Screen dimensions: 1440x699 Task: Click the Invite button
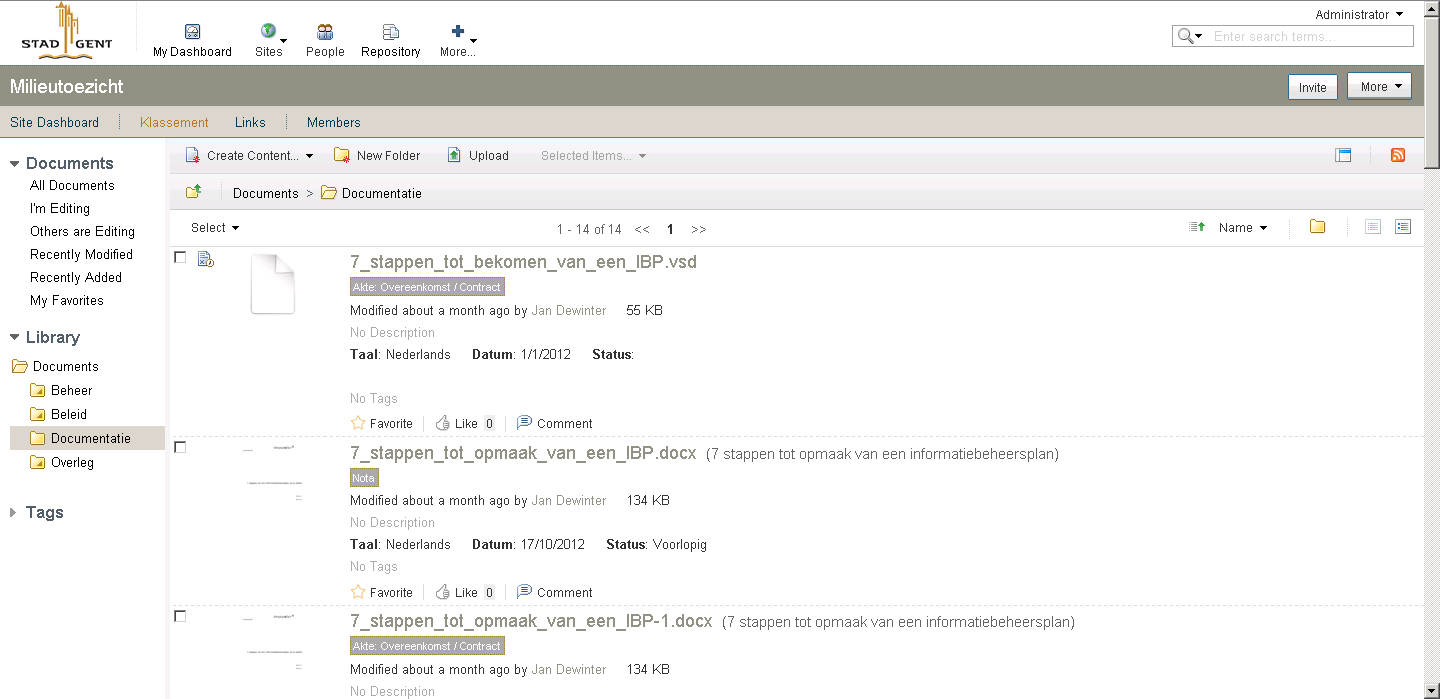click(x=1313, y=87)
